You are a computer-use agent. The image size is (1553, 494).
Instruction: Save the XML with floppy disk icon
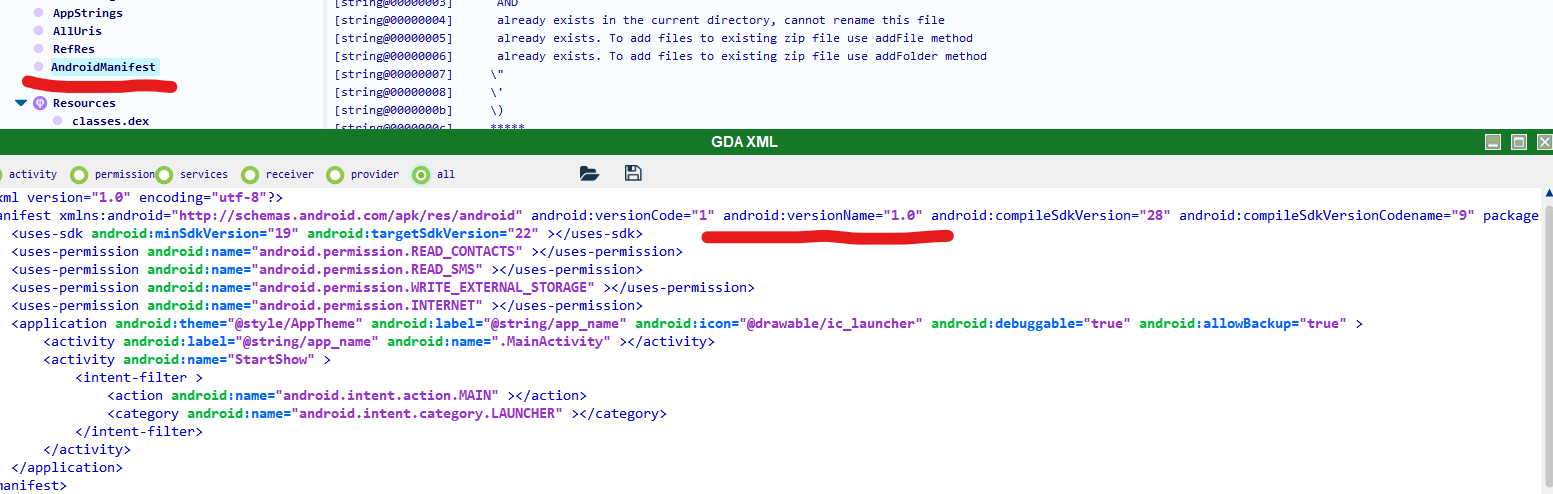point(633,174)
